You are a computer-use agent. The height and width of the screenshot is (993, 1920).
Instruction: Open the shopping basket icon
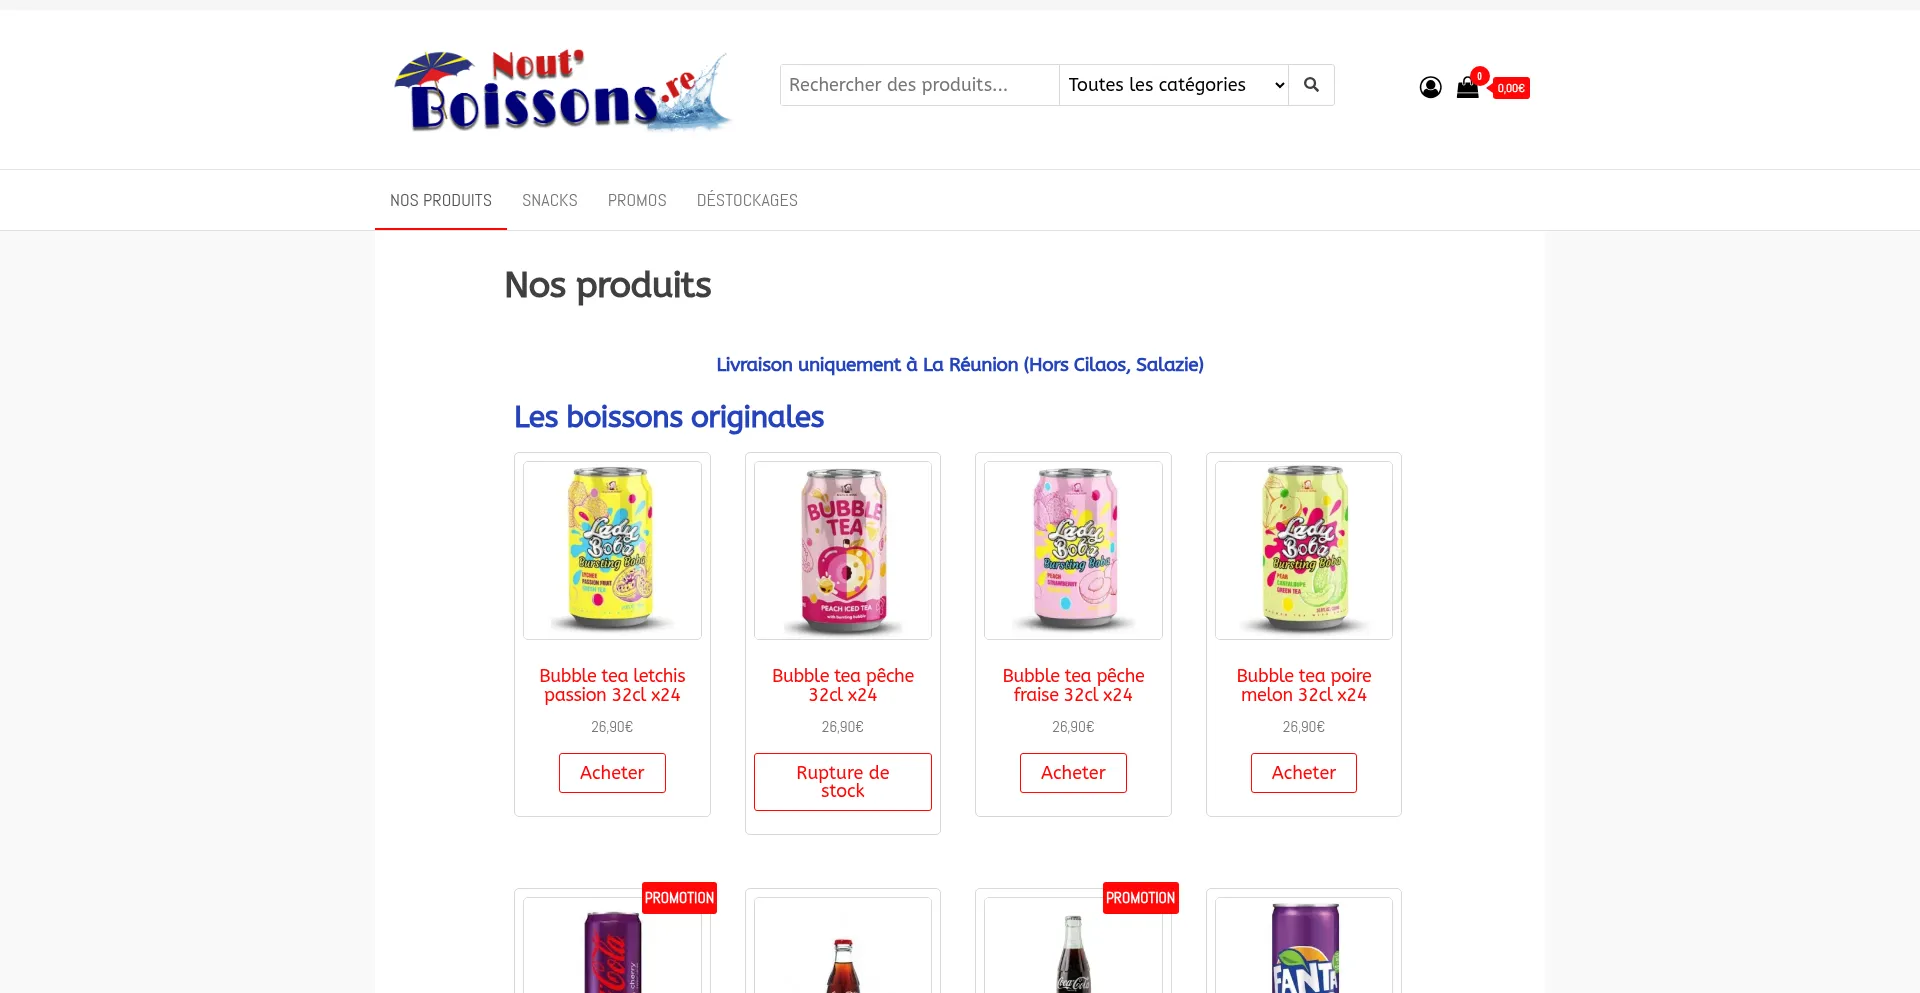(x=1468, y=87)
